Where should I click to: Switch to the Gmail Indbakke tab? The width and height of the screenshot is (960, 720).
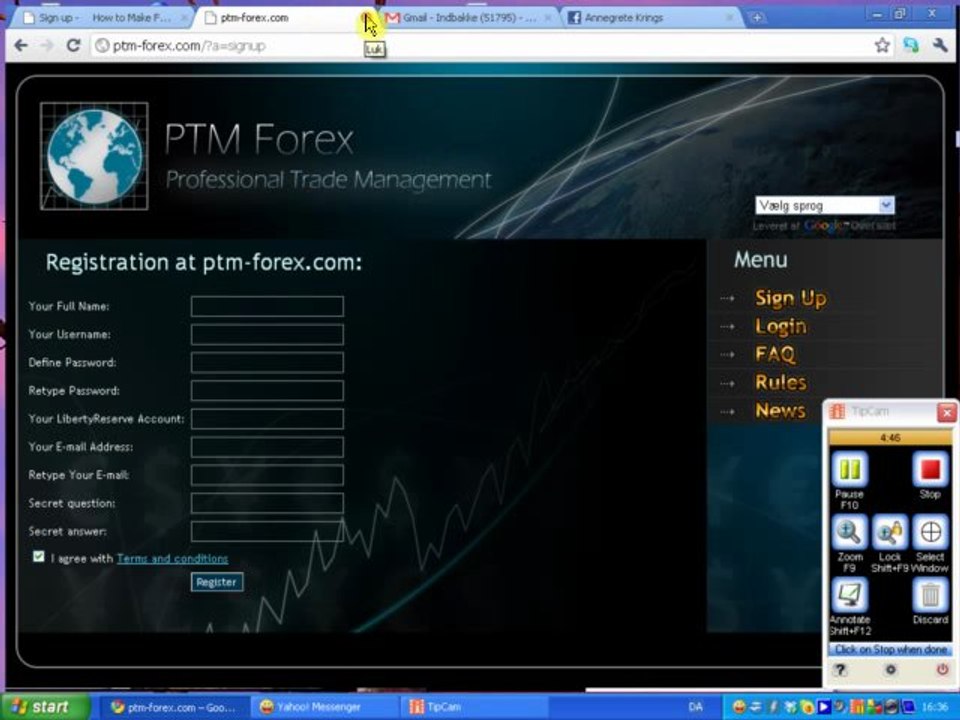click(x=468, y=18)
